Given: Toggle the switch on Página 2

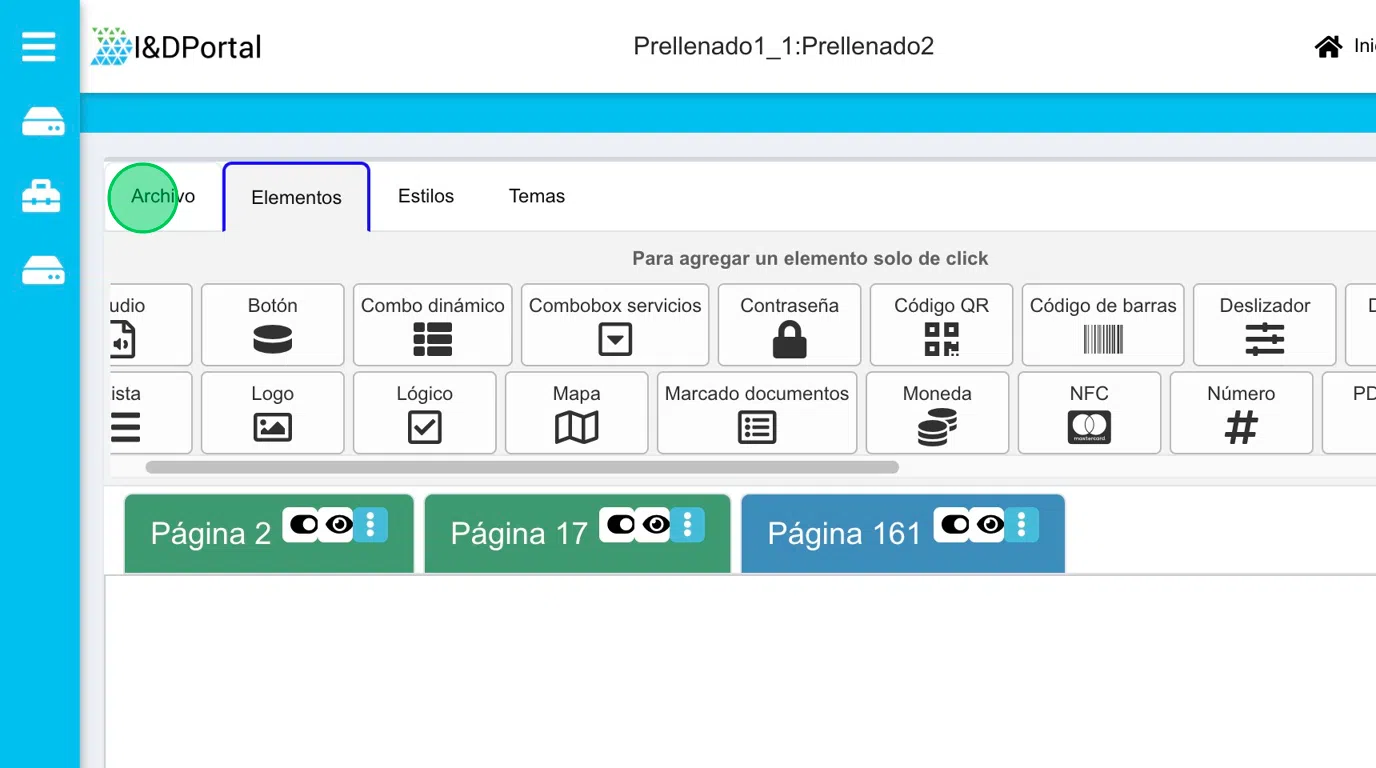Looking at the screenshot, I should click(x=301, y=524).
